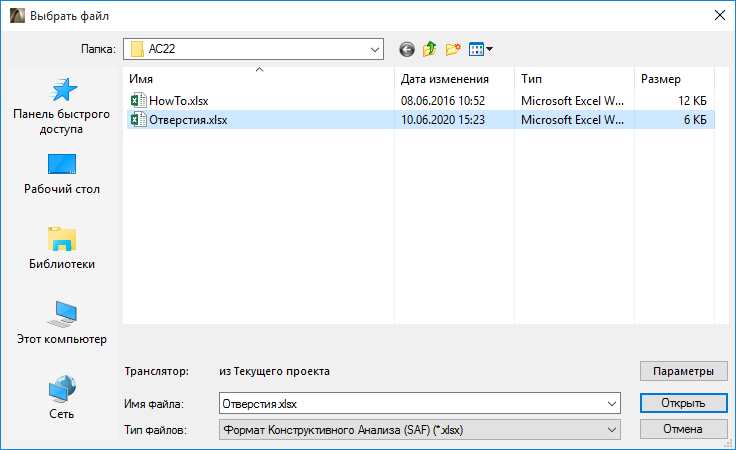Select Этот компьютер location

tap(62, 325)
